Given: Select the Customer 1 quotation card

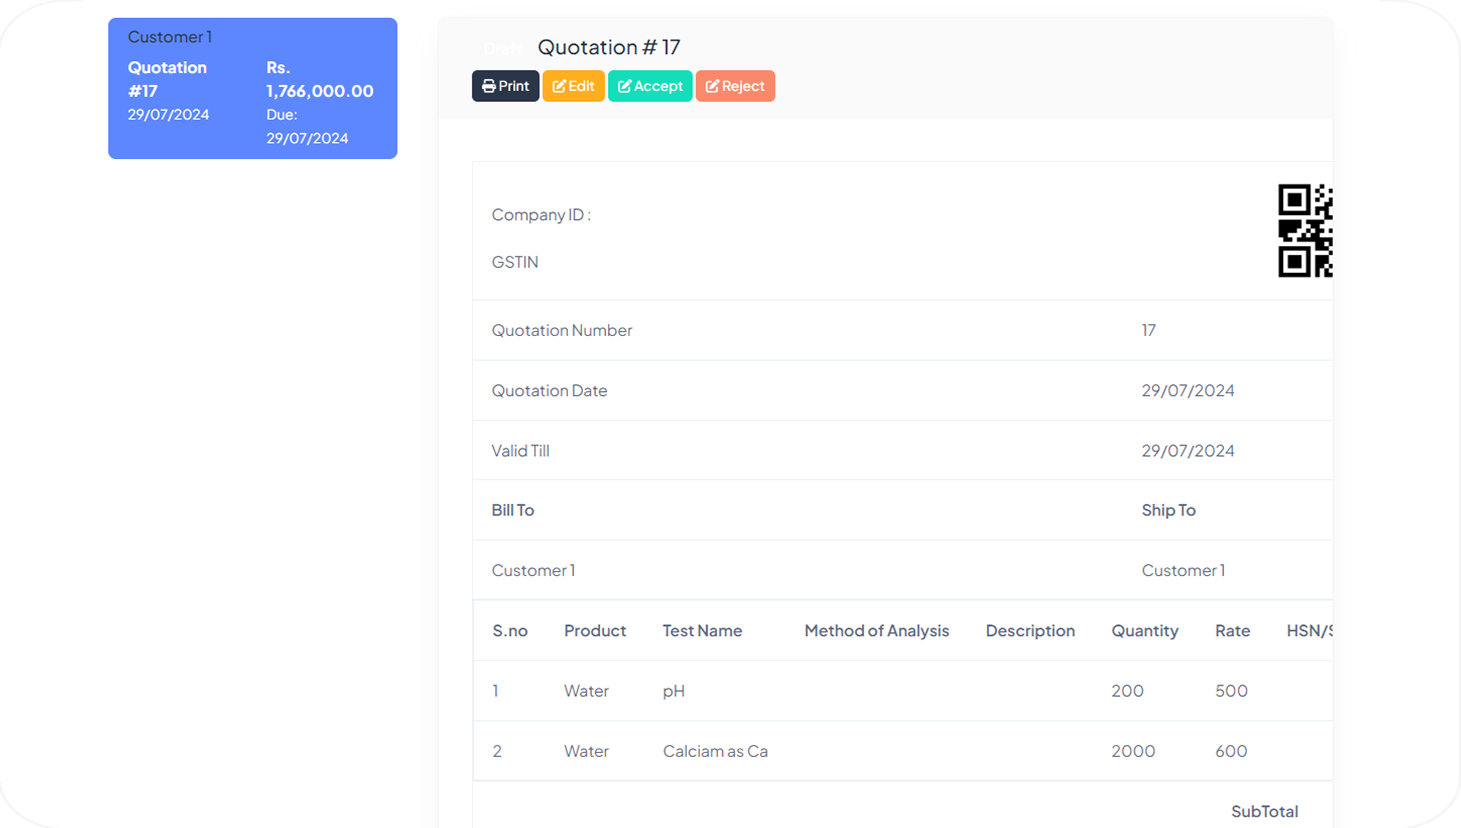Looking at the screenshot, I should 253,88.
